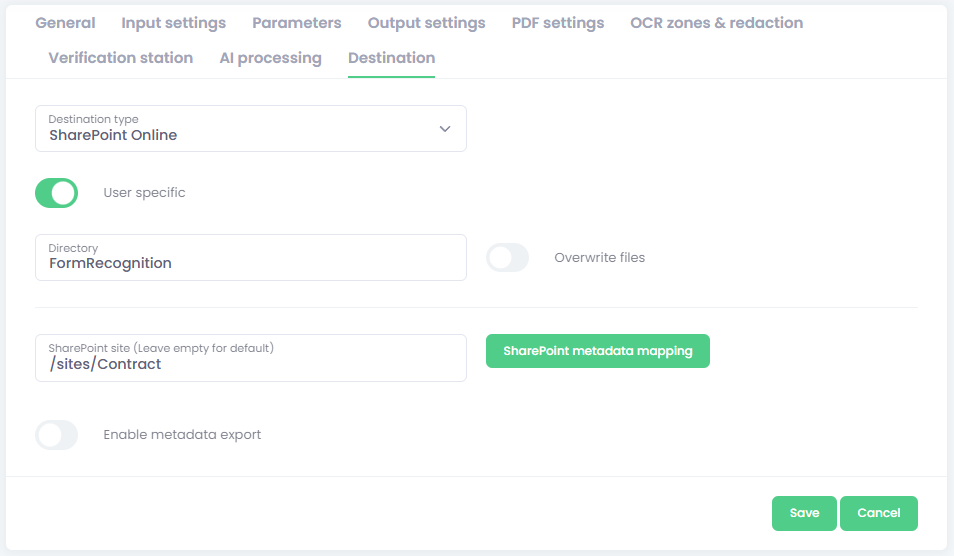This screenshot has width=954, height=556.
Task: Save the destination settings
Action: tap(804, 513)
